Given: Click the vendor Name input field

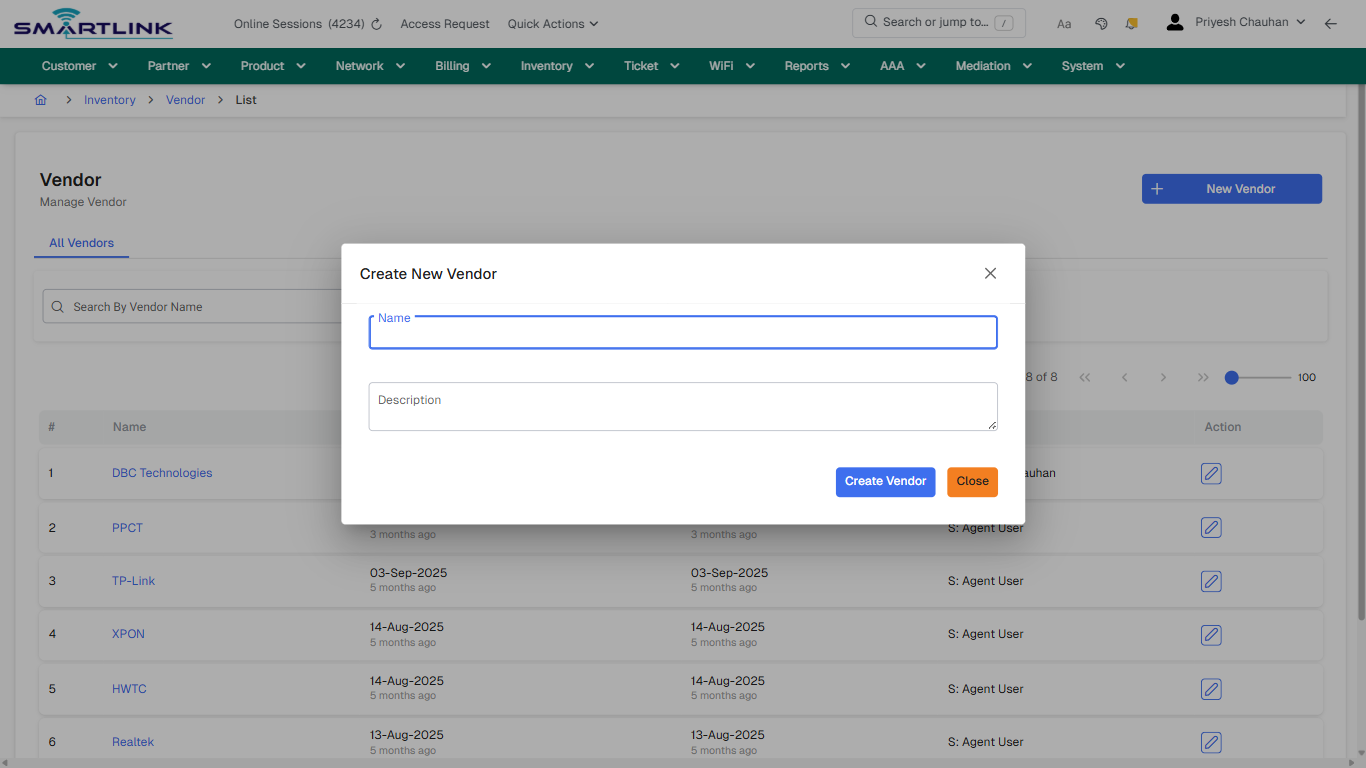Looking at the screenshot, I should [683, 332].
